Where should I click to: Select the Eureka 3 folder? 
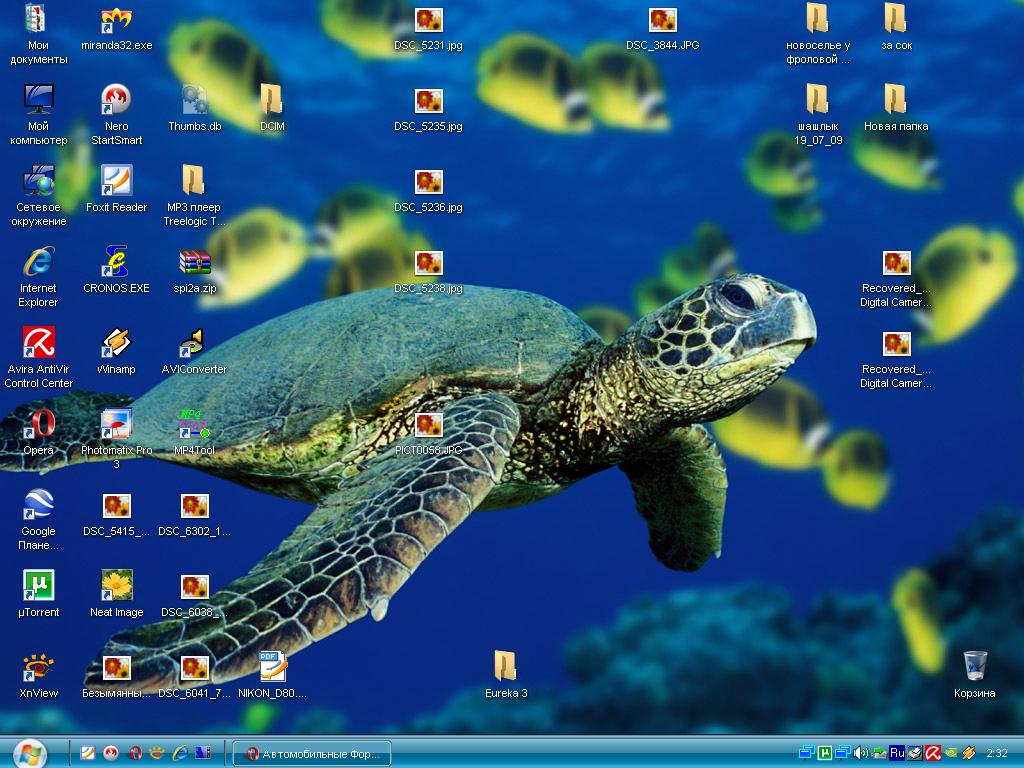click(x=506, y=668)
